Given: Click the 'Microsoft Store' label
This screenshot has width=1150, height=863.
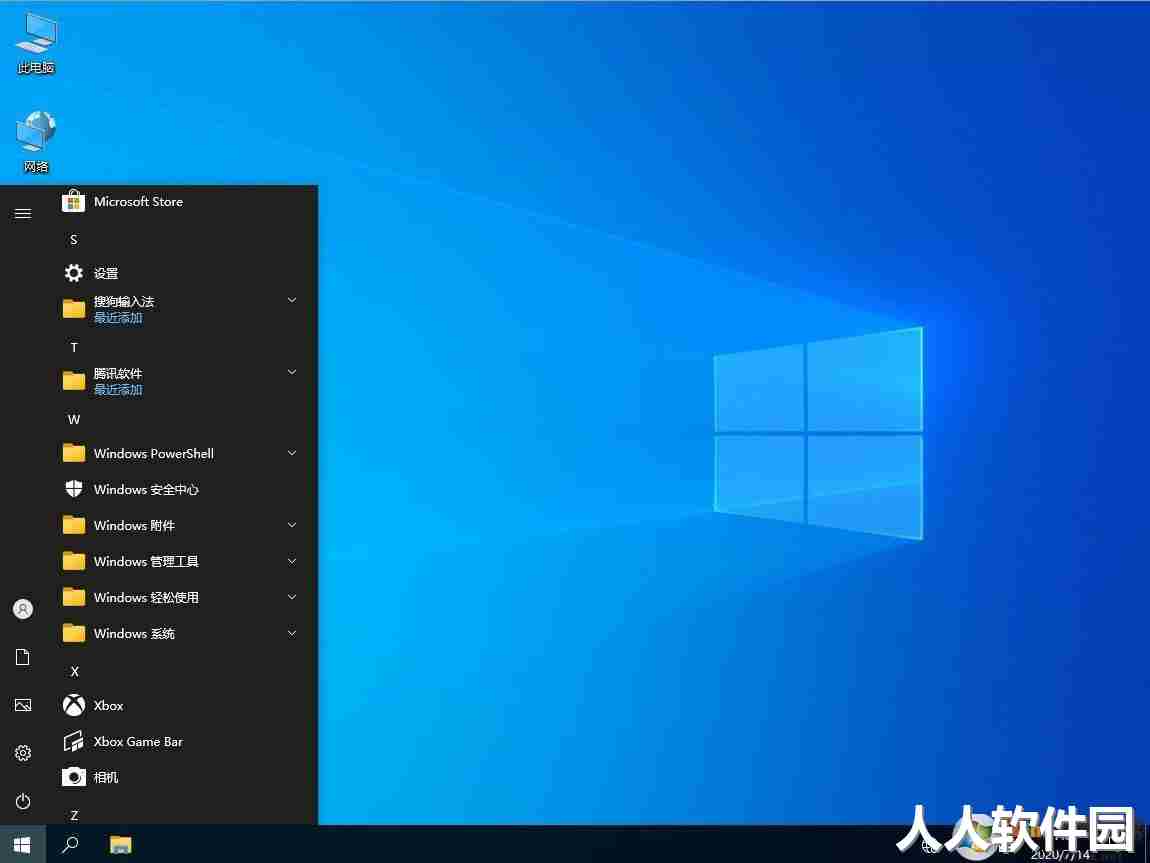Looking at the screenshot, I should [138, 202].
